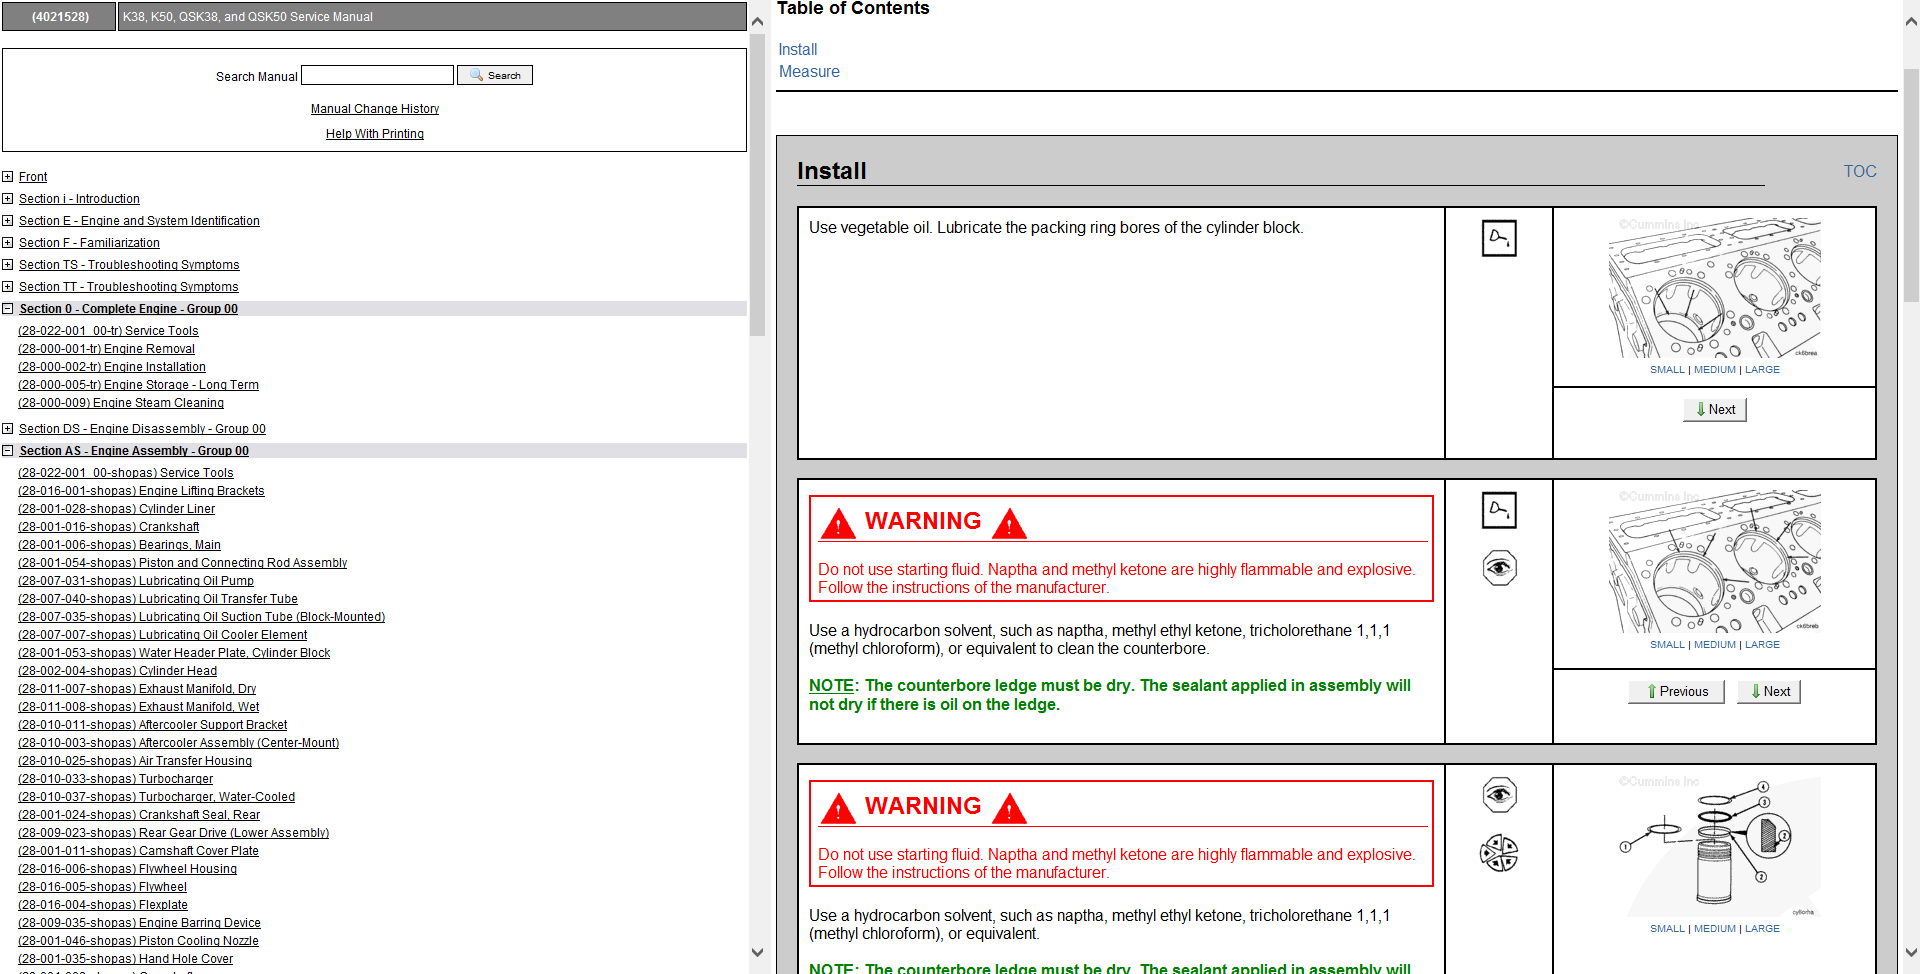
Task: Jump to Install in Table of Contents
Action: click(x=798, y=49)
